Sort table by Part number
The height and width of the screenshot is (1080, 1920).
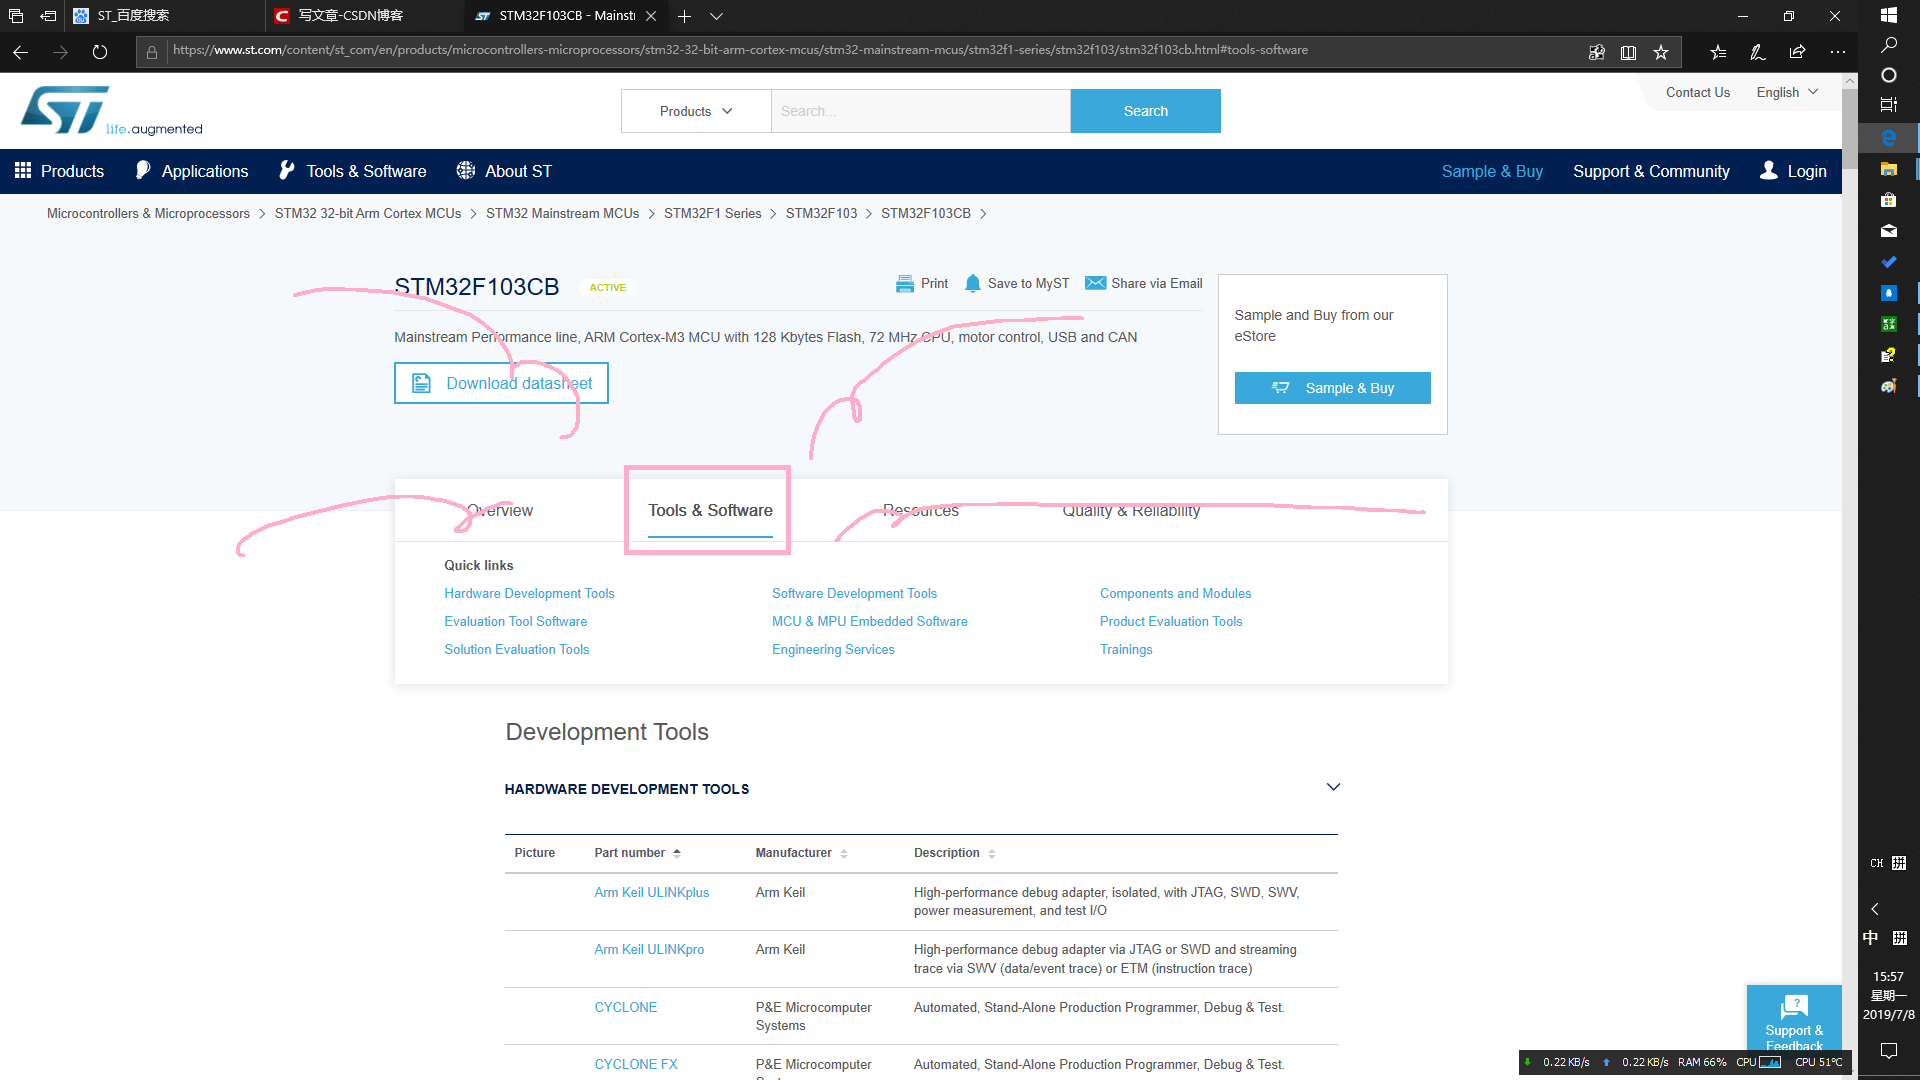637,853
